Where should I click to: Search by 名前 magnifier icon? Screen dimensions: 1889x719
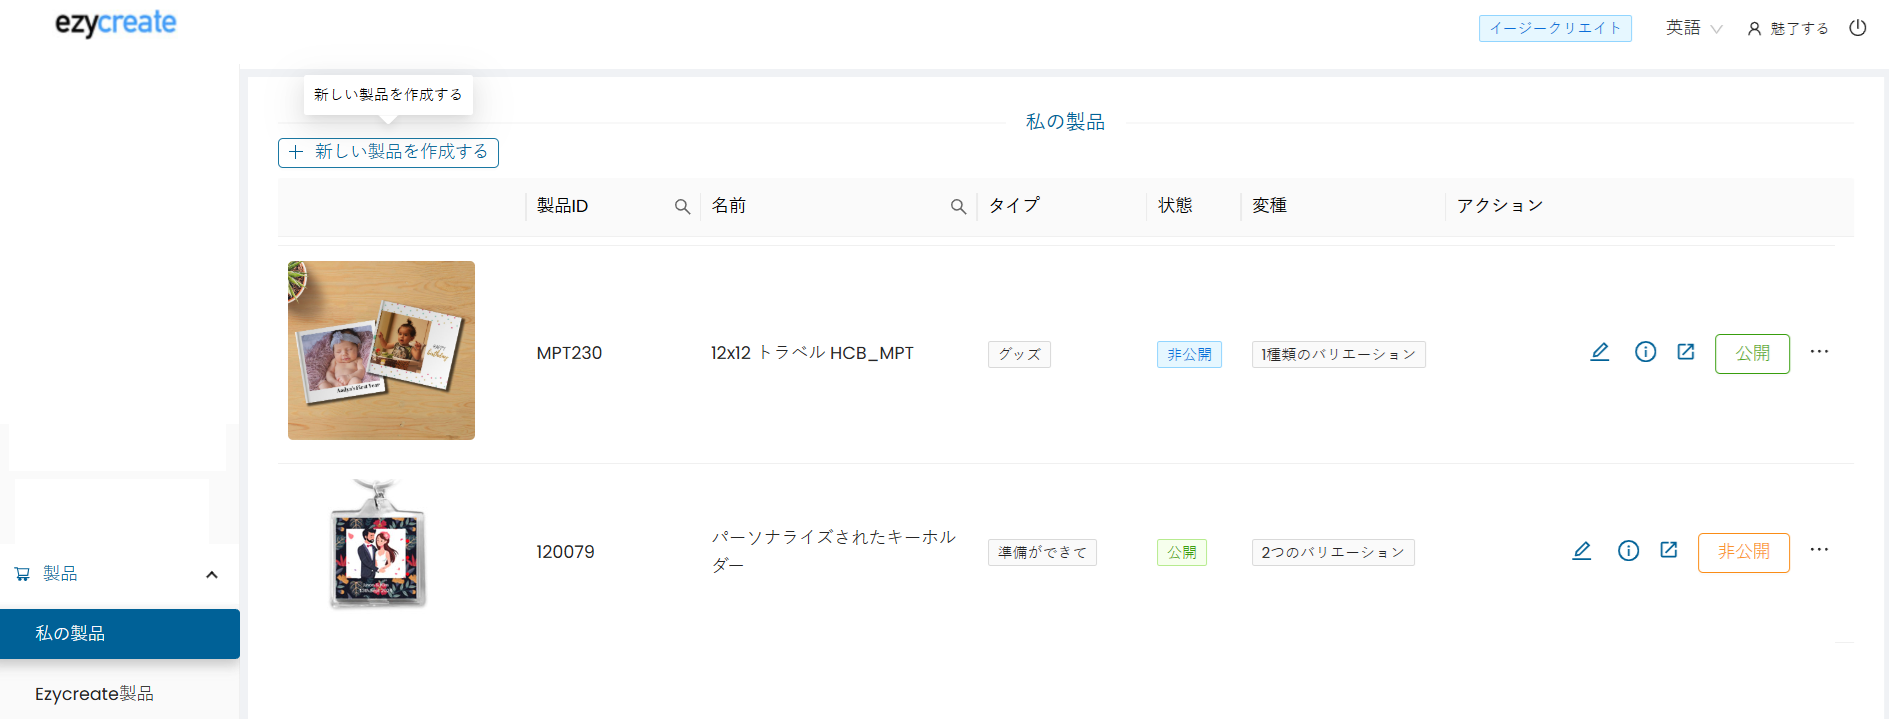pyautogui.click(x=958, y=206)
